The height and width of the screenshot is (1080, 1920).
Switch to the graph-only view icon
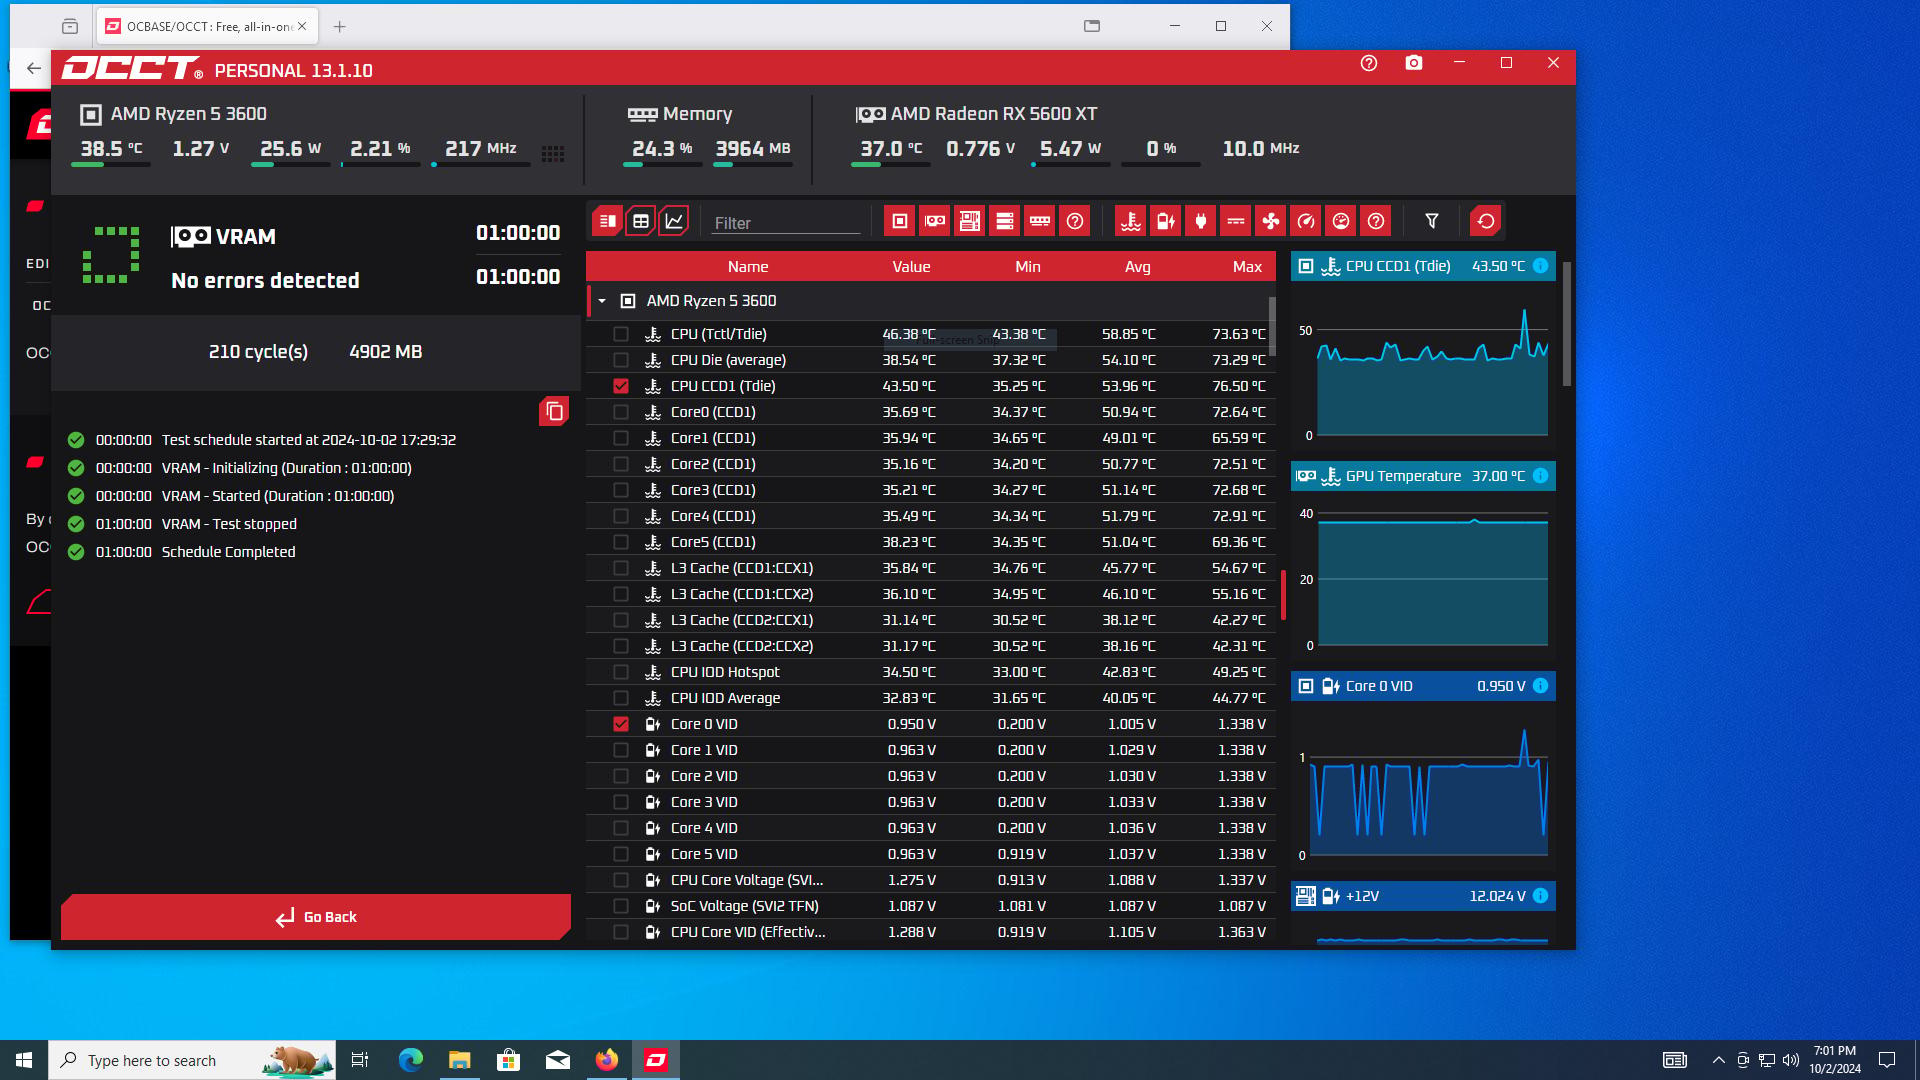point(675,221)
